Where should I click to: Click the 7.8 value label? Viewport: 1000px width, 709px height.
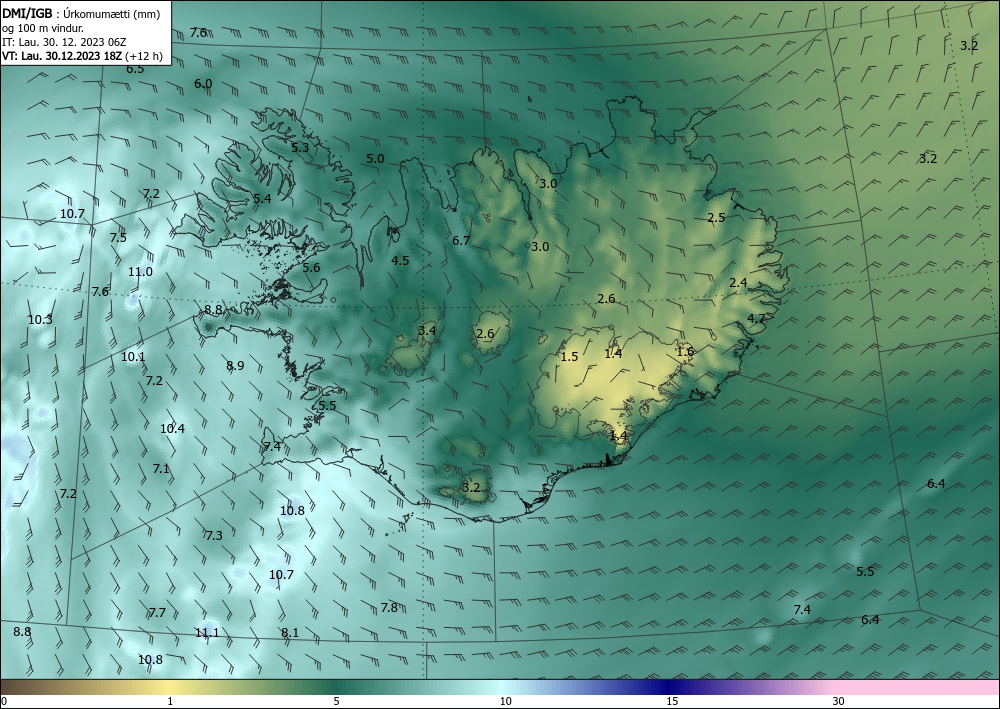[389, 608]
